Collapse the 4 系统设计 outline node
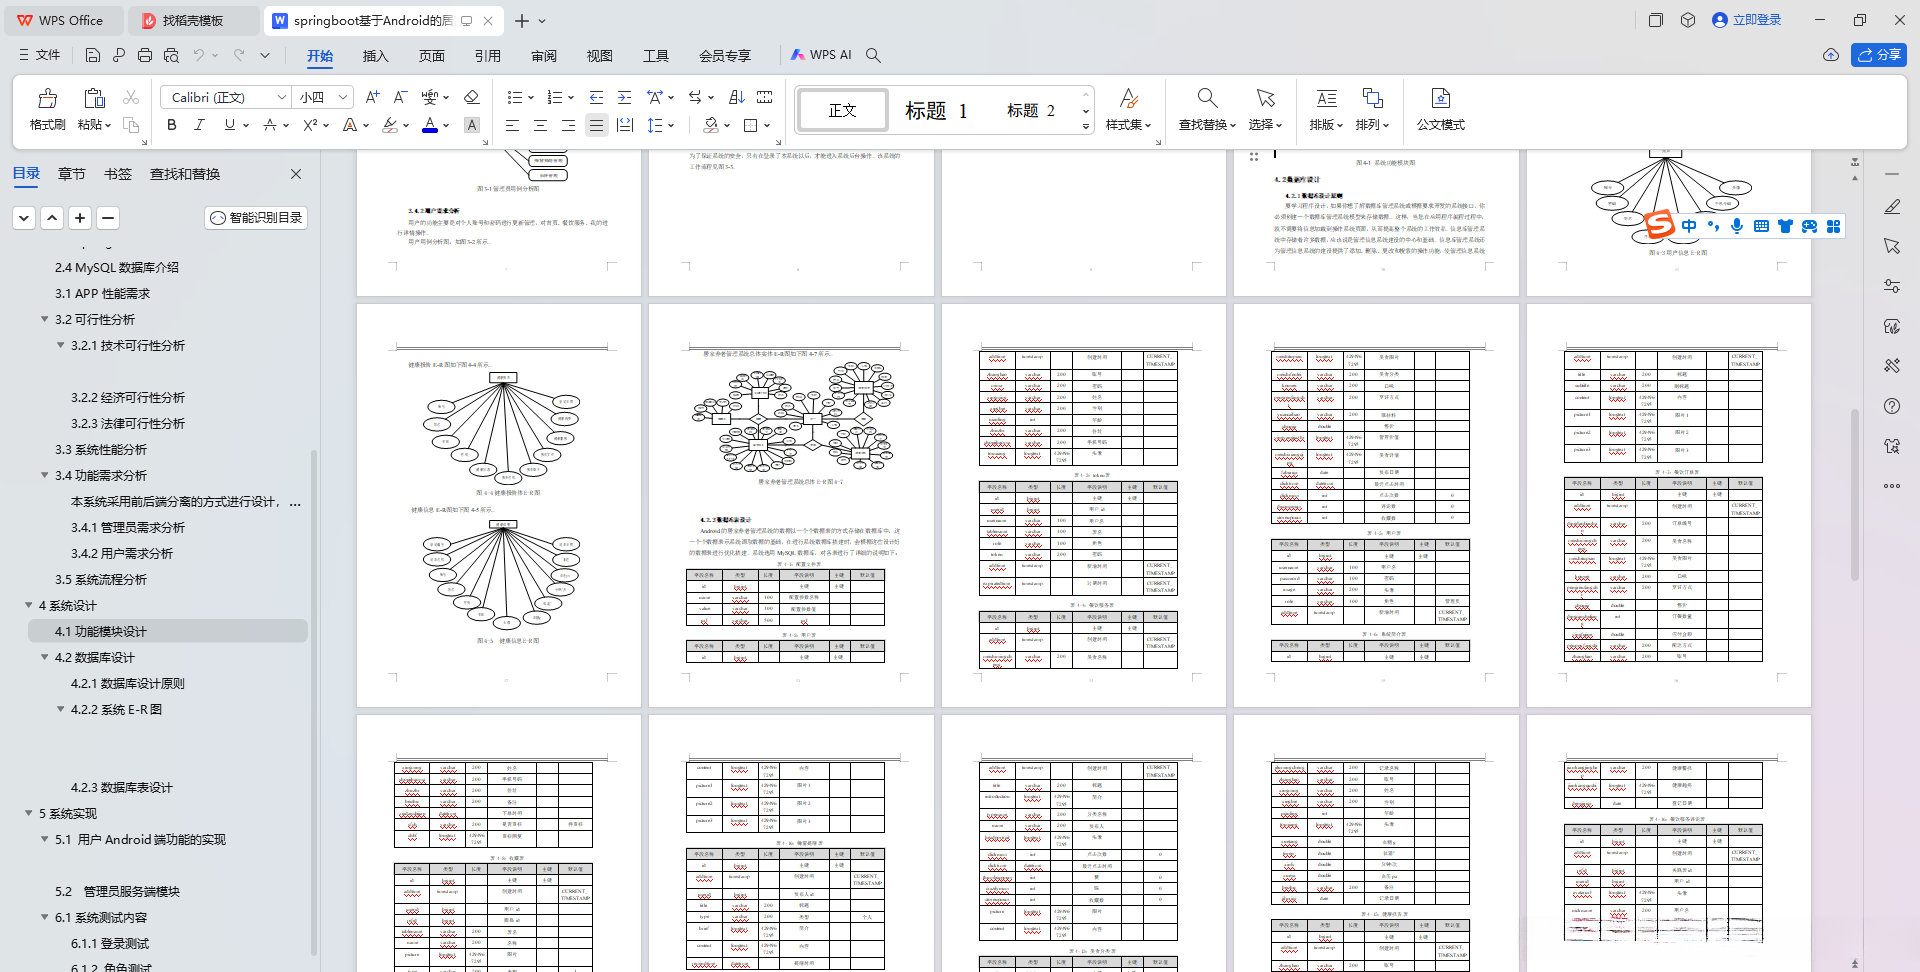Screen dimensions: 1920x972 pos(28,605)
